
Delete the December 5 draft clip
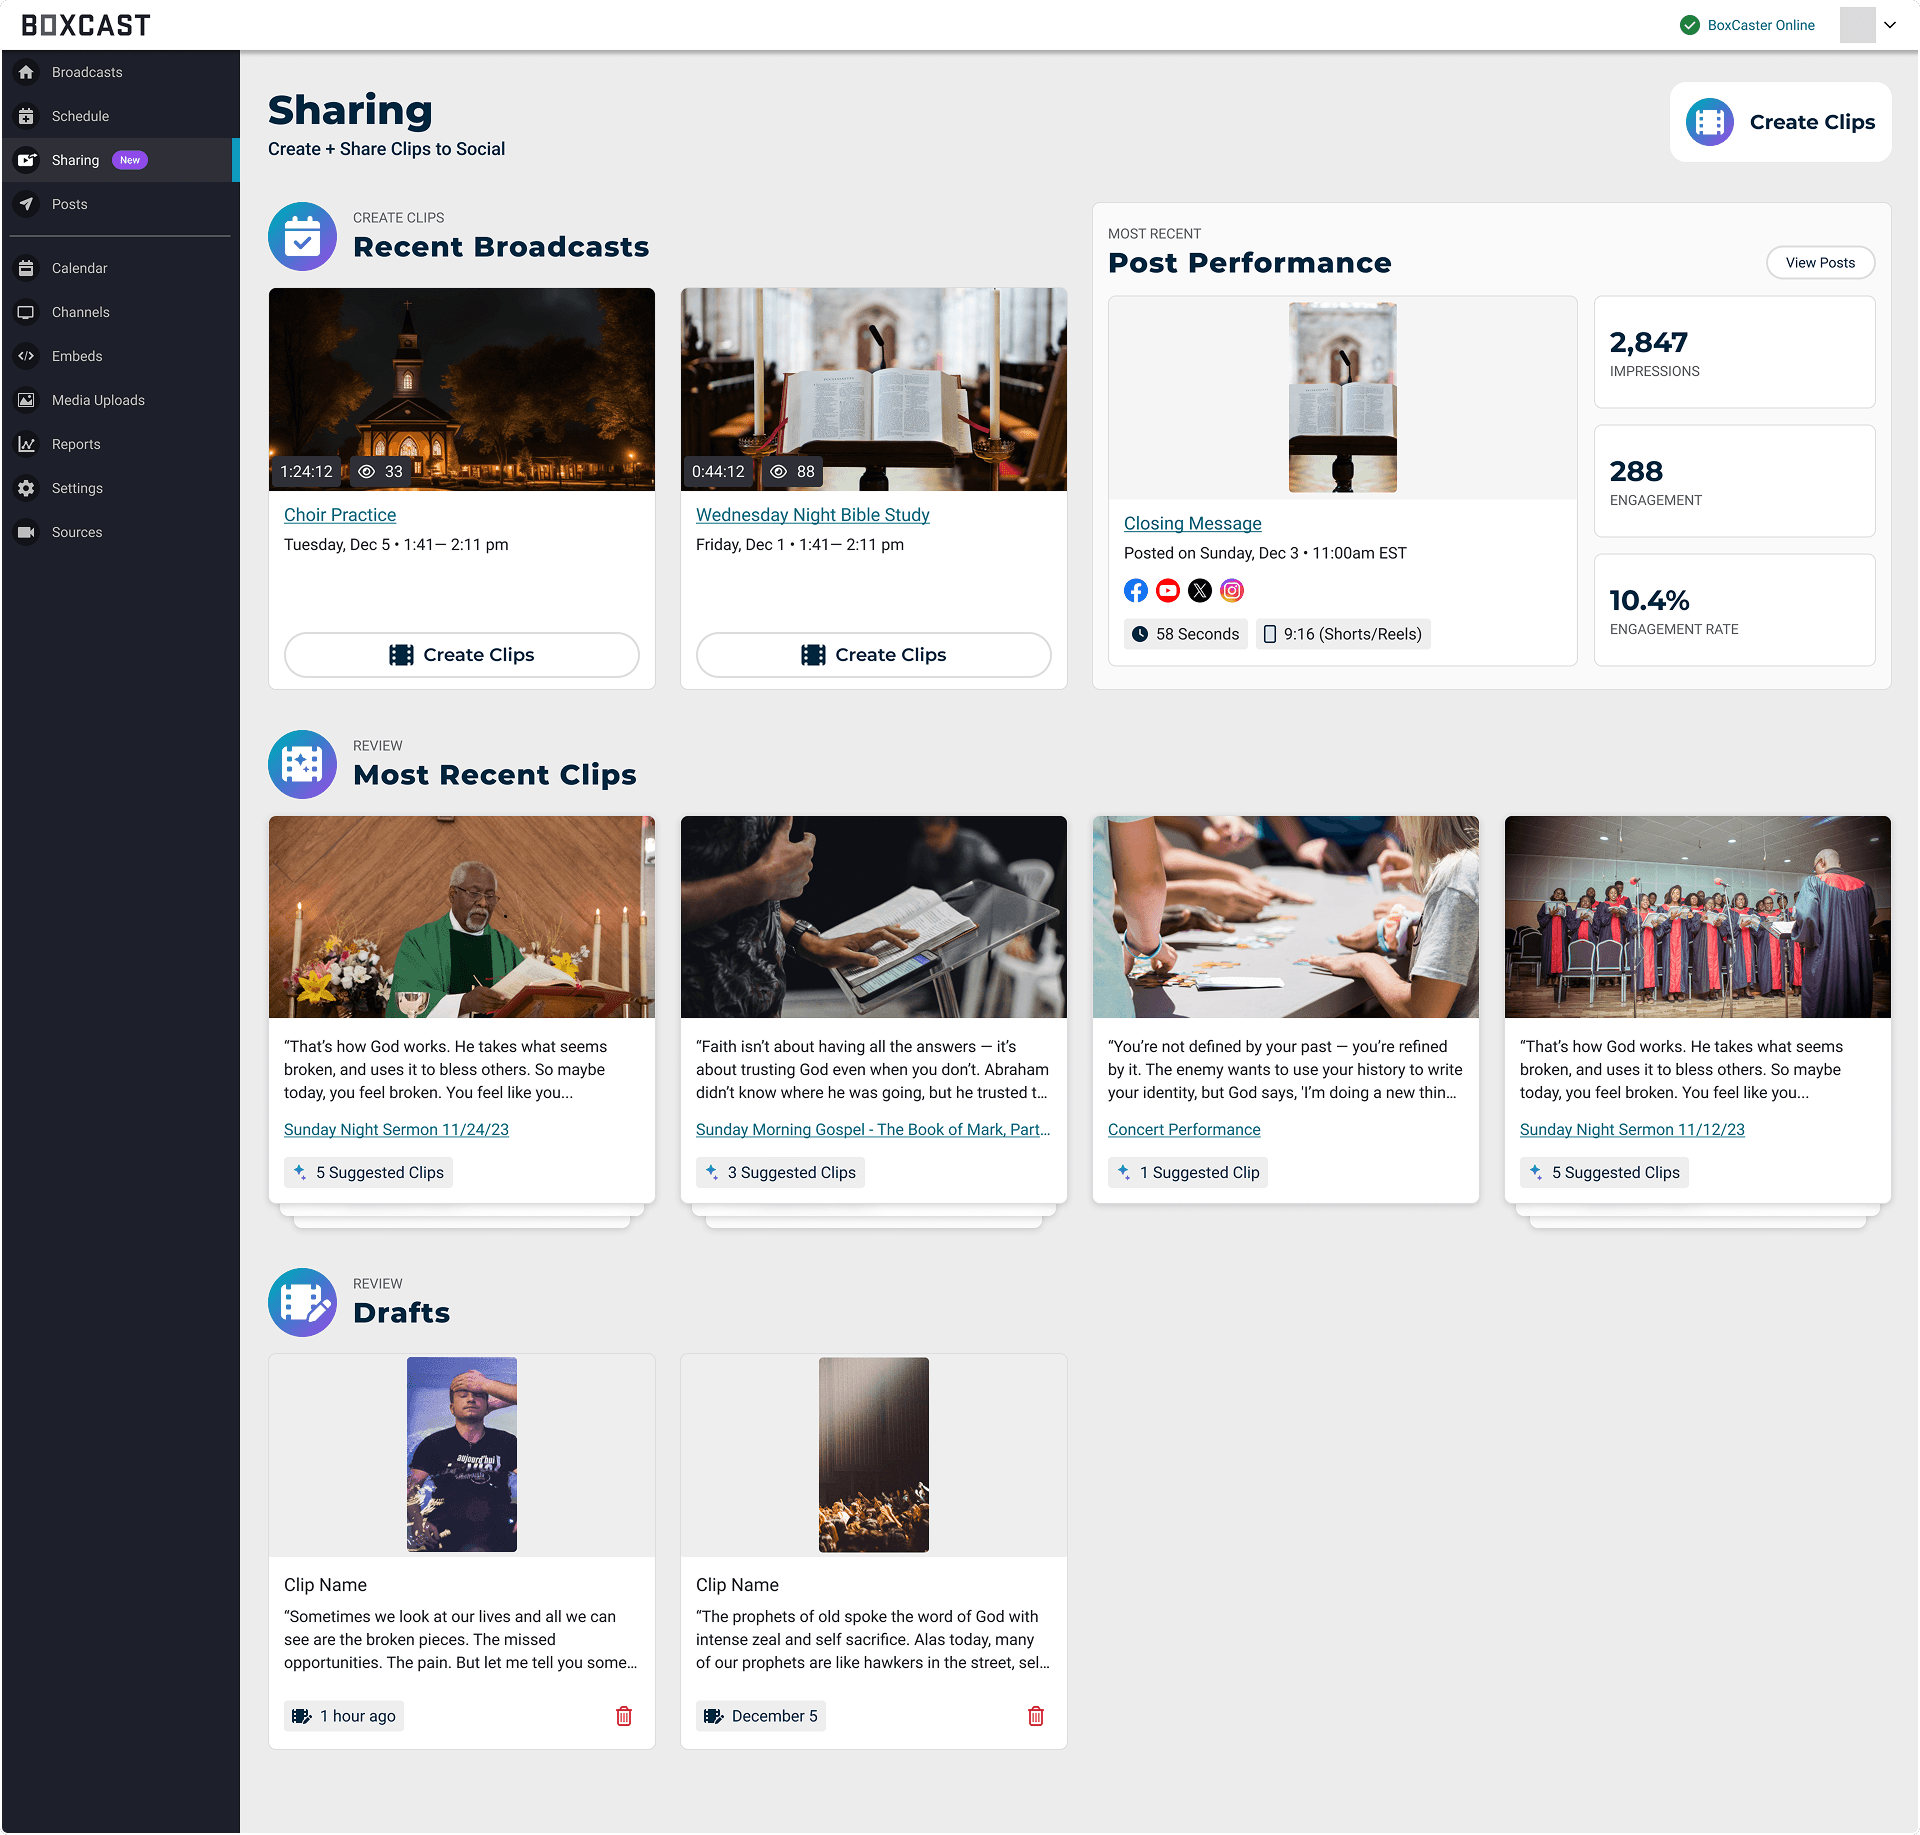coord(1036,1716)
